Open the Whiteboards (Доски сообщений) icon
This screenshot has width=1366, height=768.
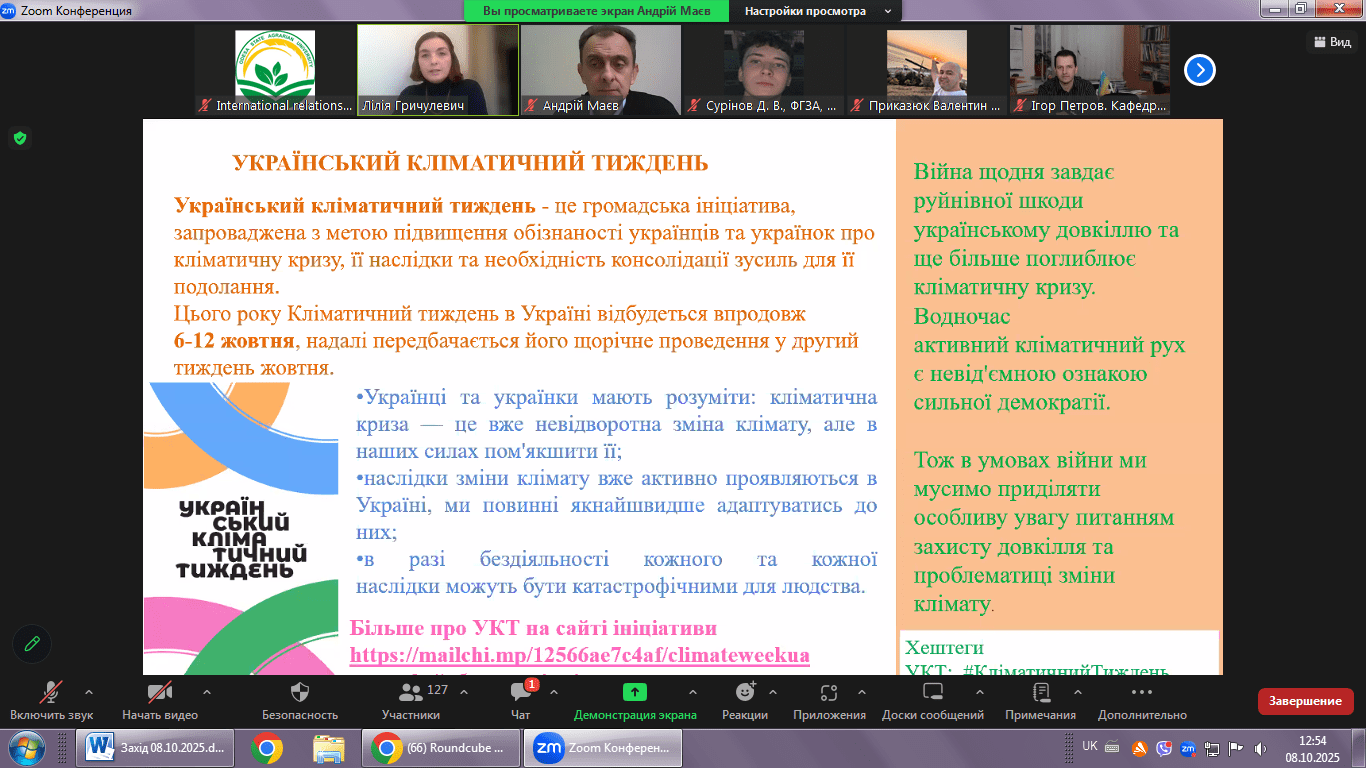click(x=932, y=692)
